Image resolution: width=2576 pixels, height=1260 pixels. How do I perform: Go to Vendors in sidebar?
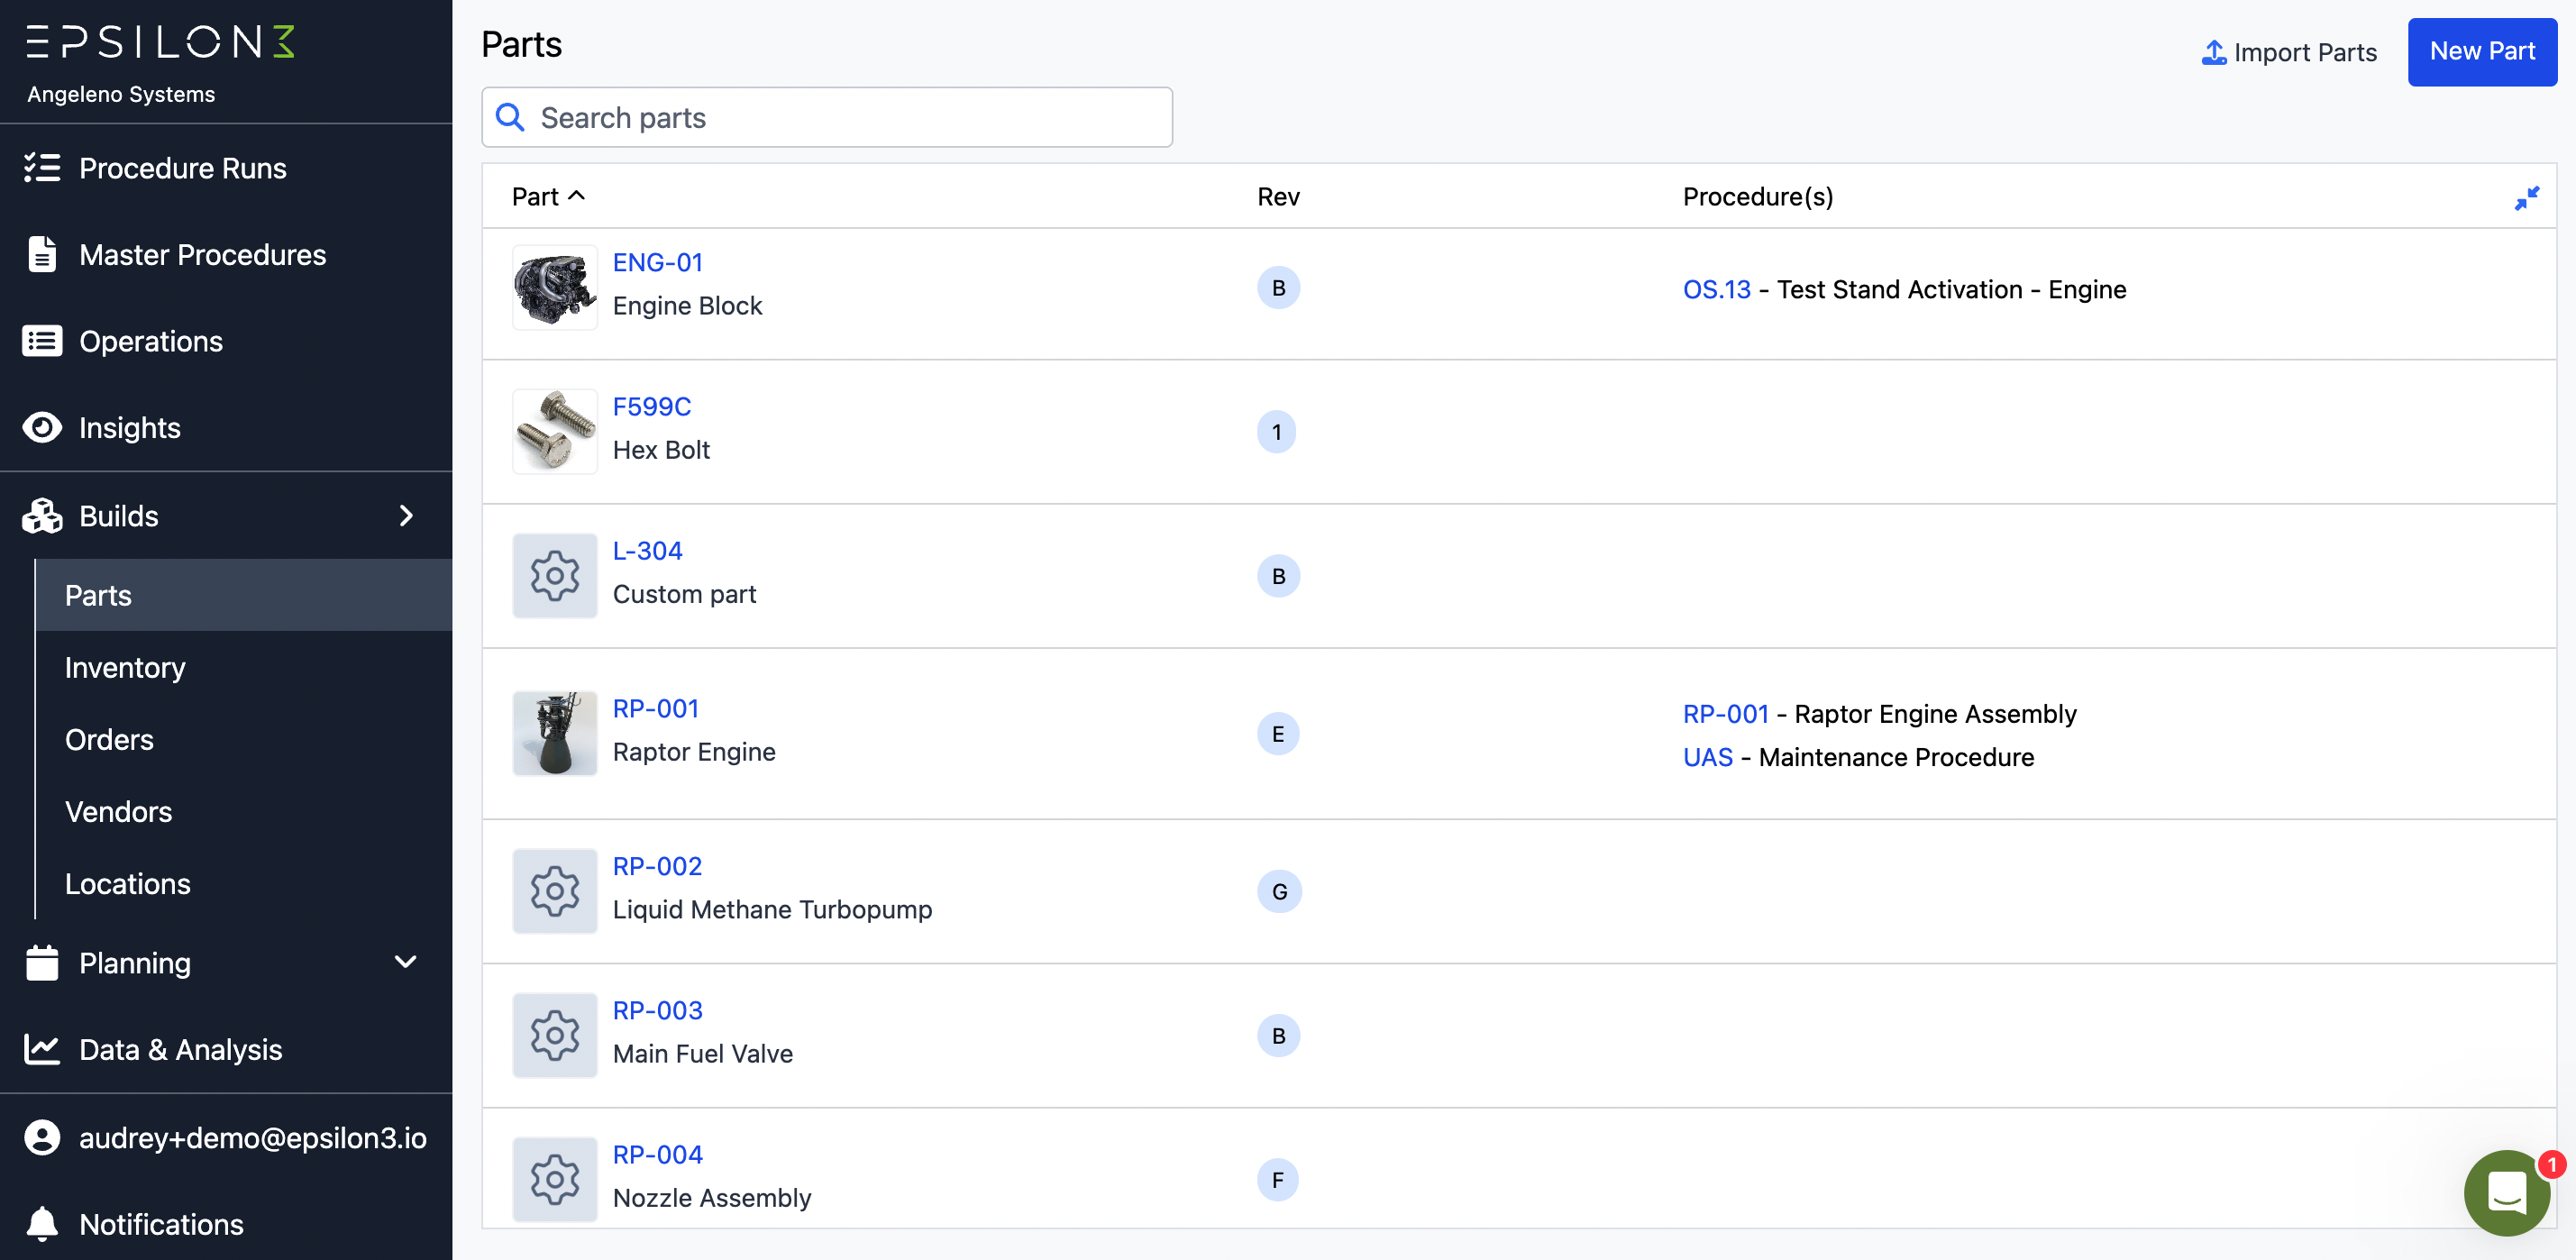(x=118, y=811)
